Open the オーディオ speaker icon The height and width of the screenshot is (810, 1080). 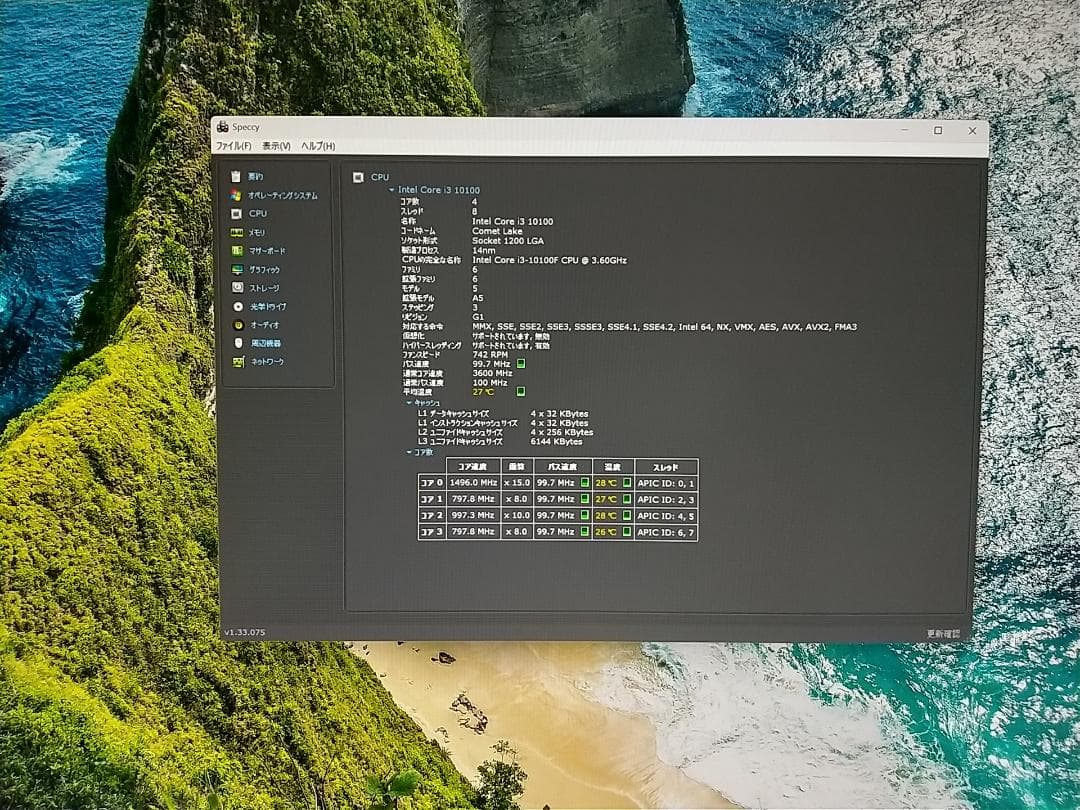(x=238, y=324)
